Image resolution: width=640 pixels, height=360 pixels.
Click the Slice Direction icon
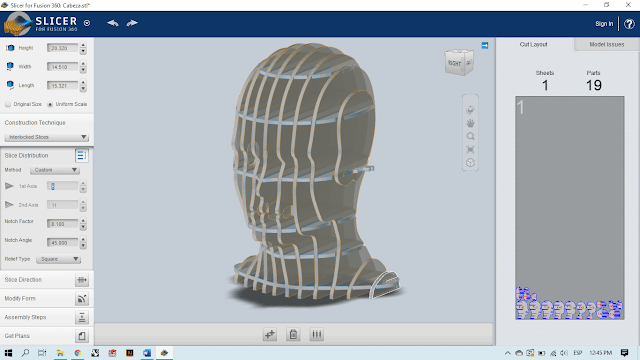pyautogui.click(x=82, y=280)
